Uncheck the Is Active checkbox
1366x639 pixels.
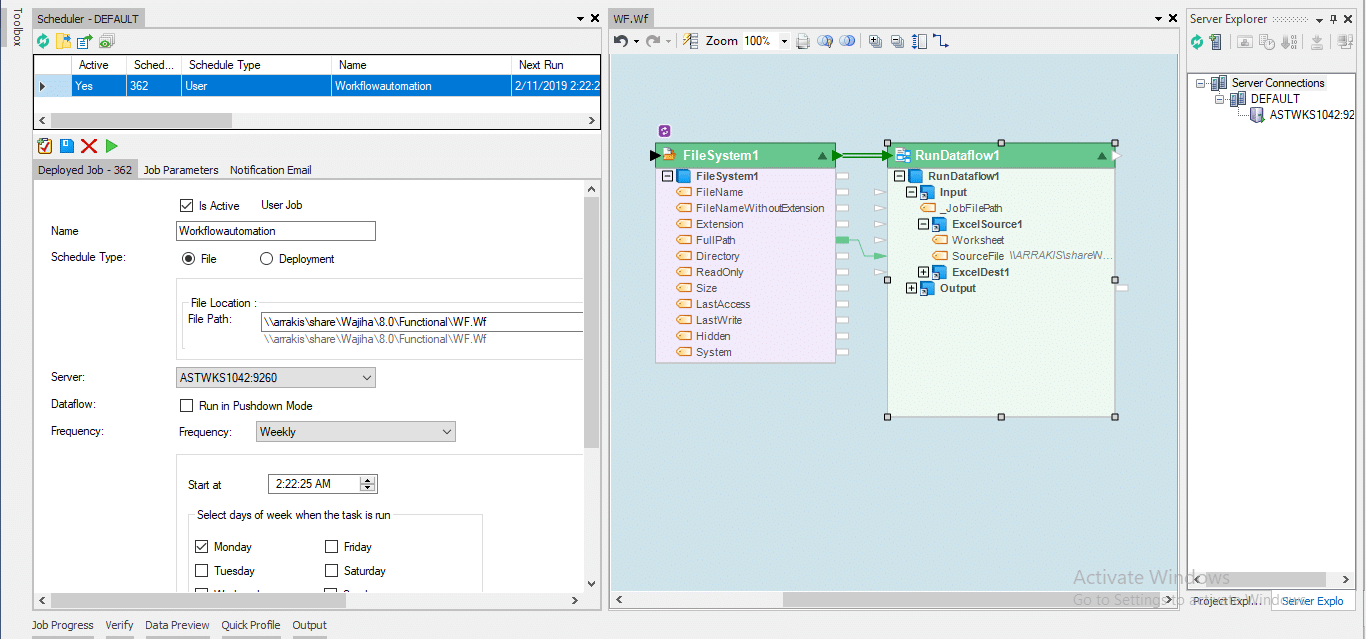[186, 206]
